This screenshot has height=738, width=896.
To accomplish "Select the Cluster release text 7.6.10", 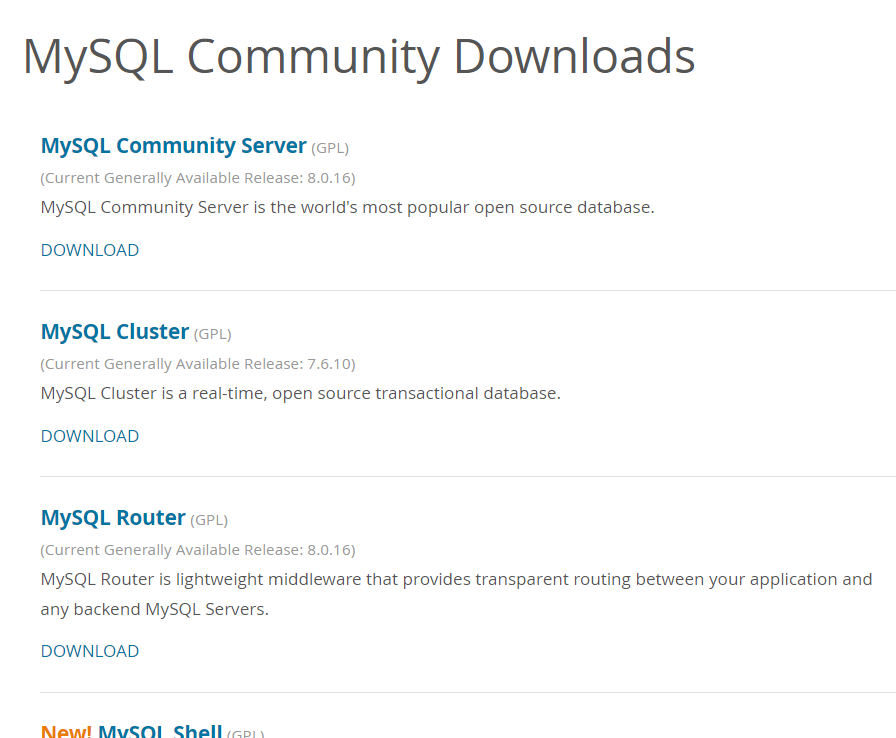I will click(329, 364).
